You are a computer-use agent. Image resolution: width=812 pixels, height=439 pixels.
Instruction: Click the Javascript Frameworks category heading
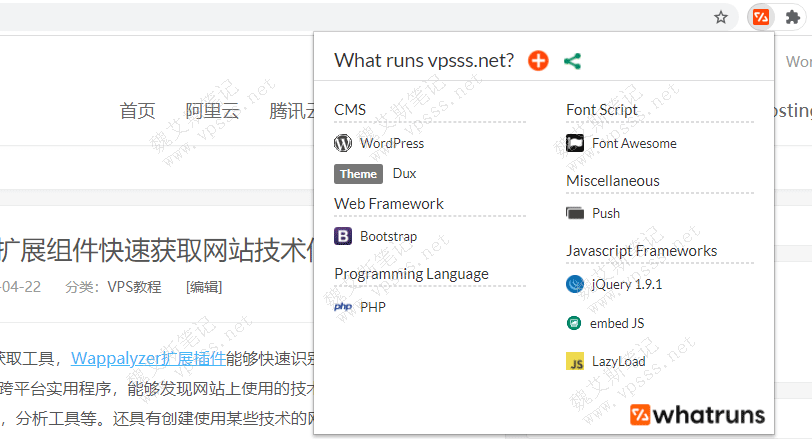click(642, 251)
